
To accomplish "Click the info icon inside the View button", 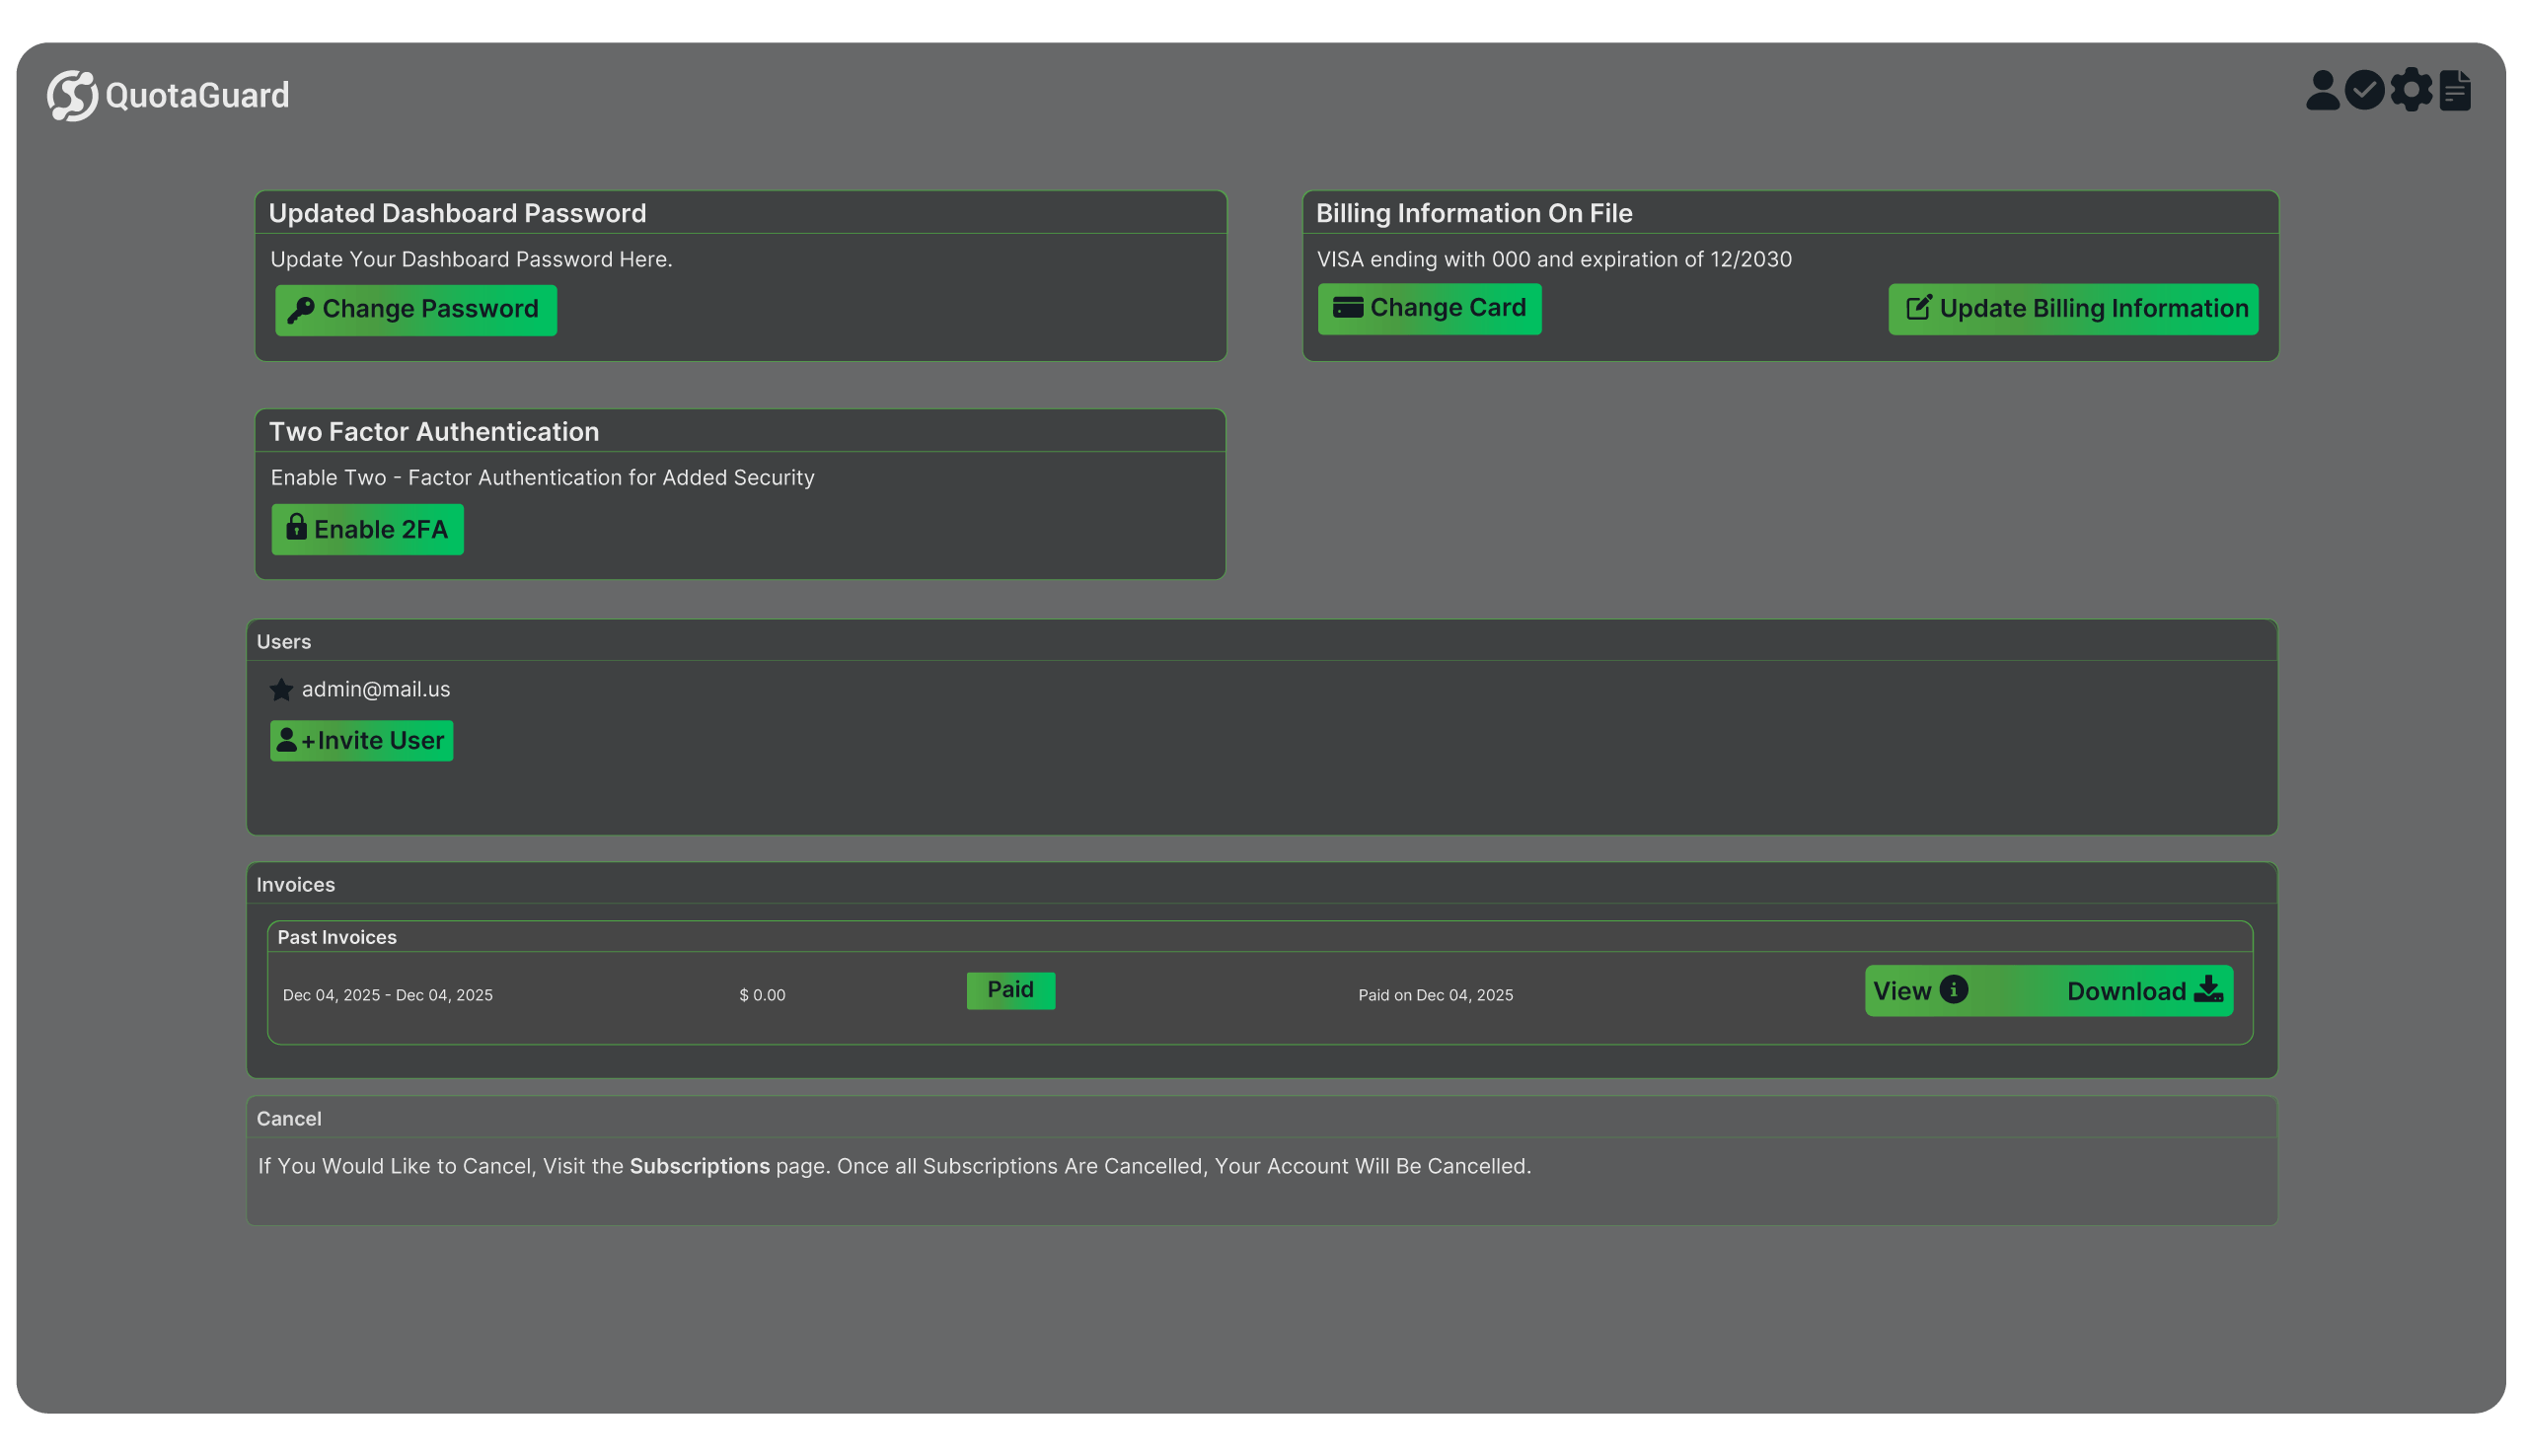I will (1953, 990).
